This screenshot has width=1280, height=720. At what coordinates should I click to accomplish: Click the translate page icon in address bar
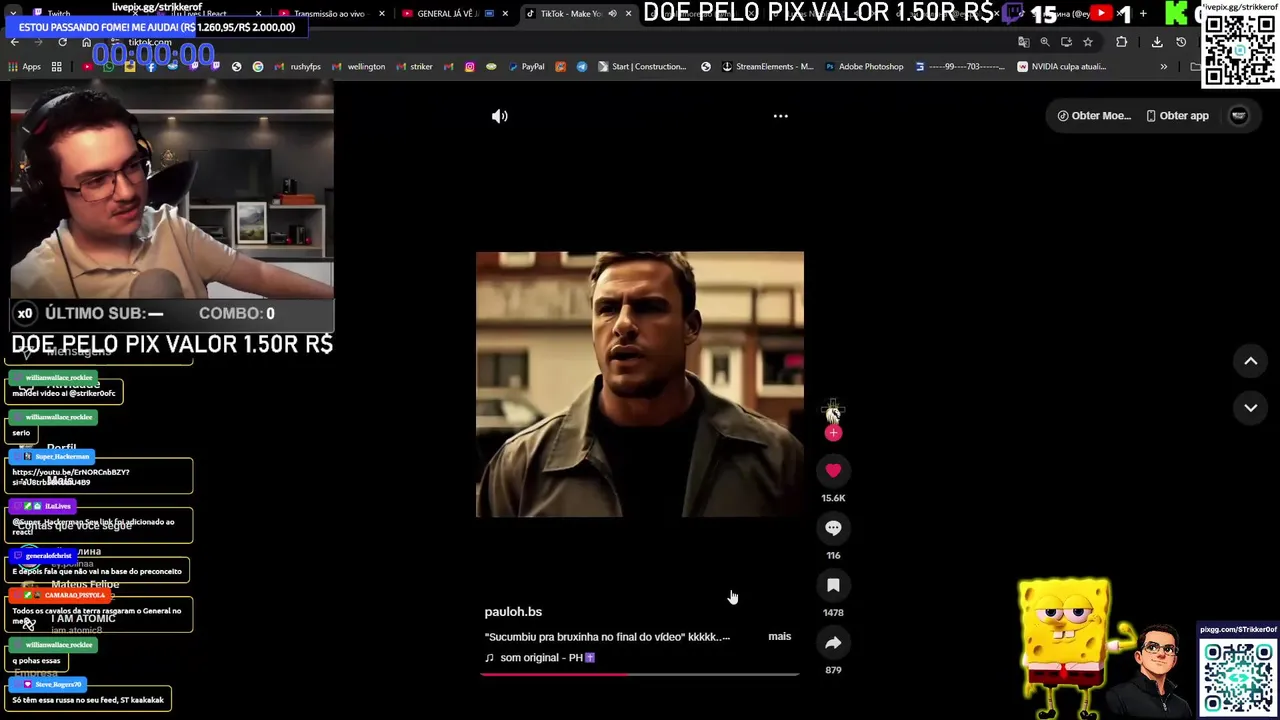(1023, 42)
